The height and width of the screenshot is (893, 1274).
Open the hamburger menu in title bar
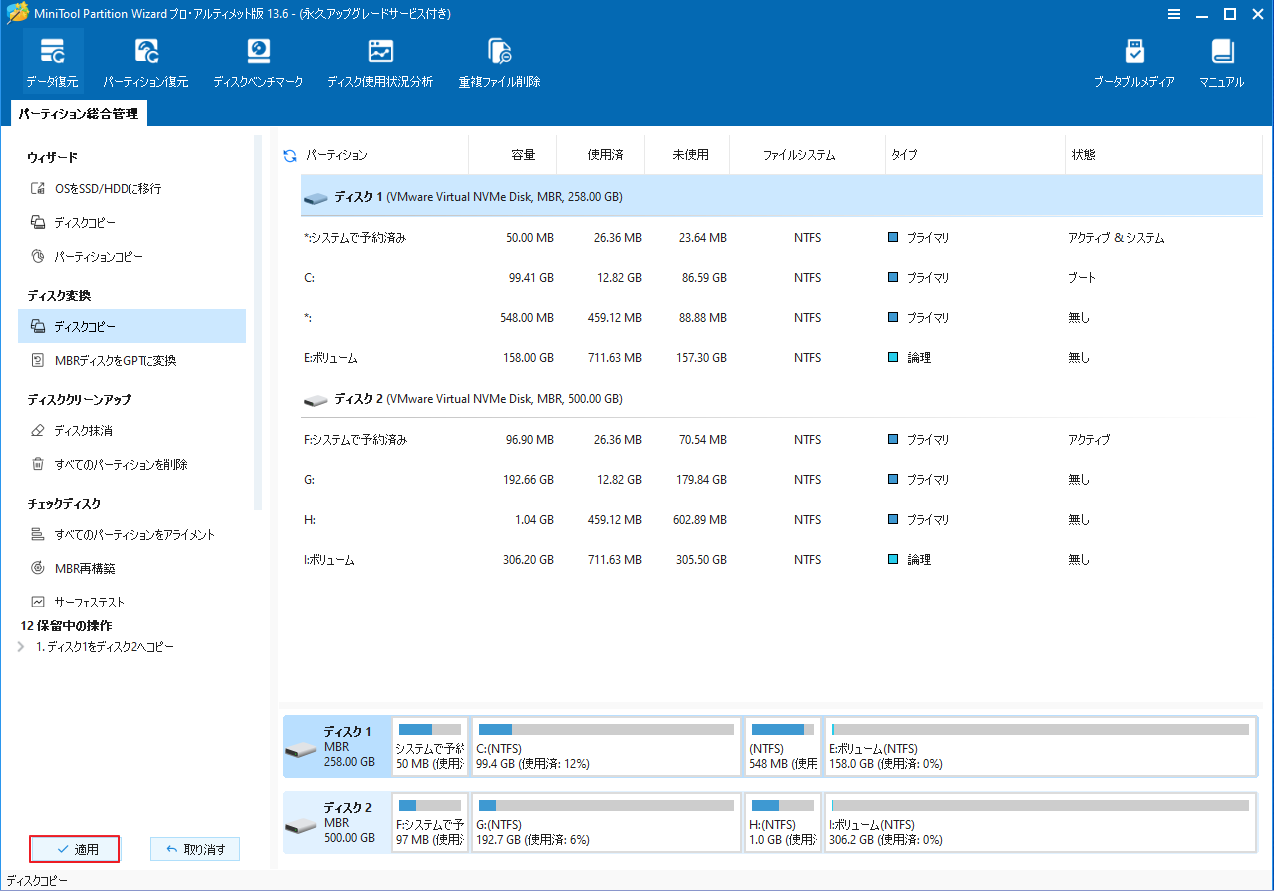1173,14
